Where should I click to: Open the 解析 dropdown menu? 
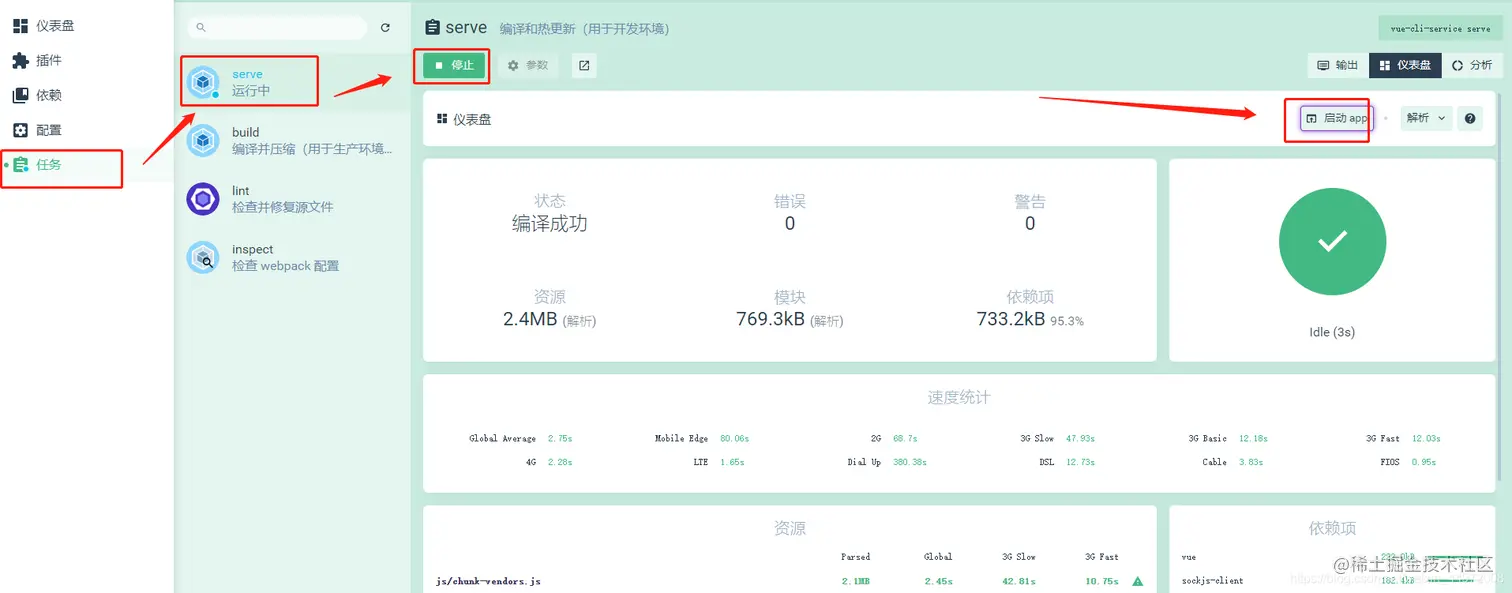pos(1426,118)
